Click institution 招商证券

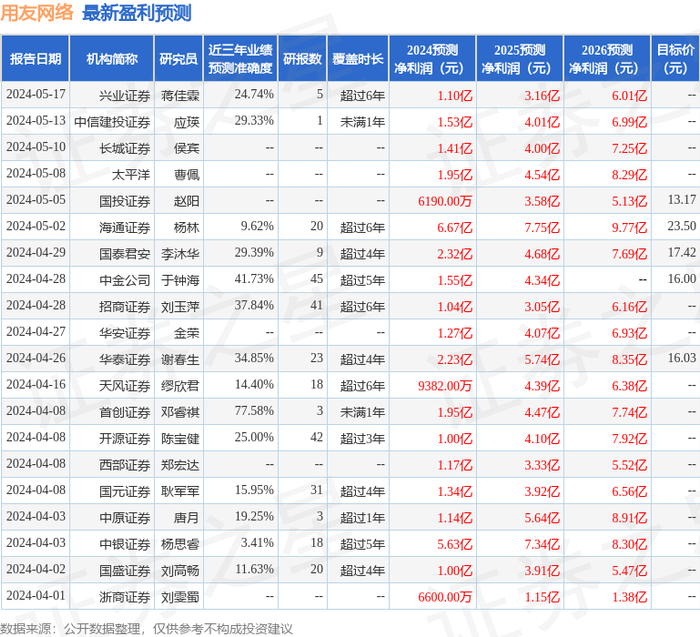[125, 306]
